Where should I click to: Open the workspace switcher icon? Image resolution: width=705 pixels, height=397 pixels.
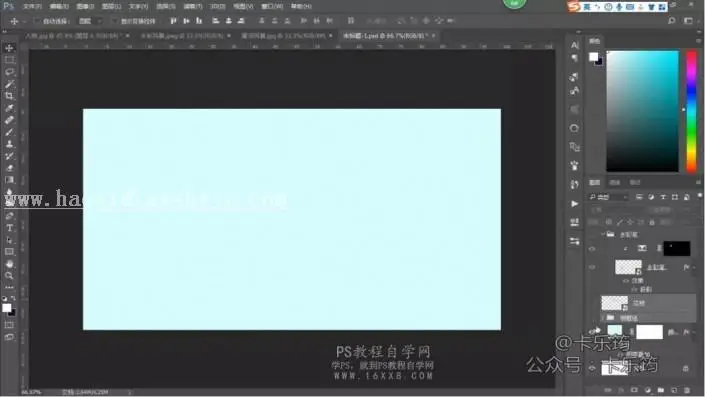(x=688, y=21)
